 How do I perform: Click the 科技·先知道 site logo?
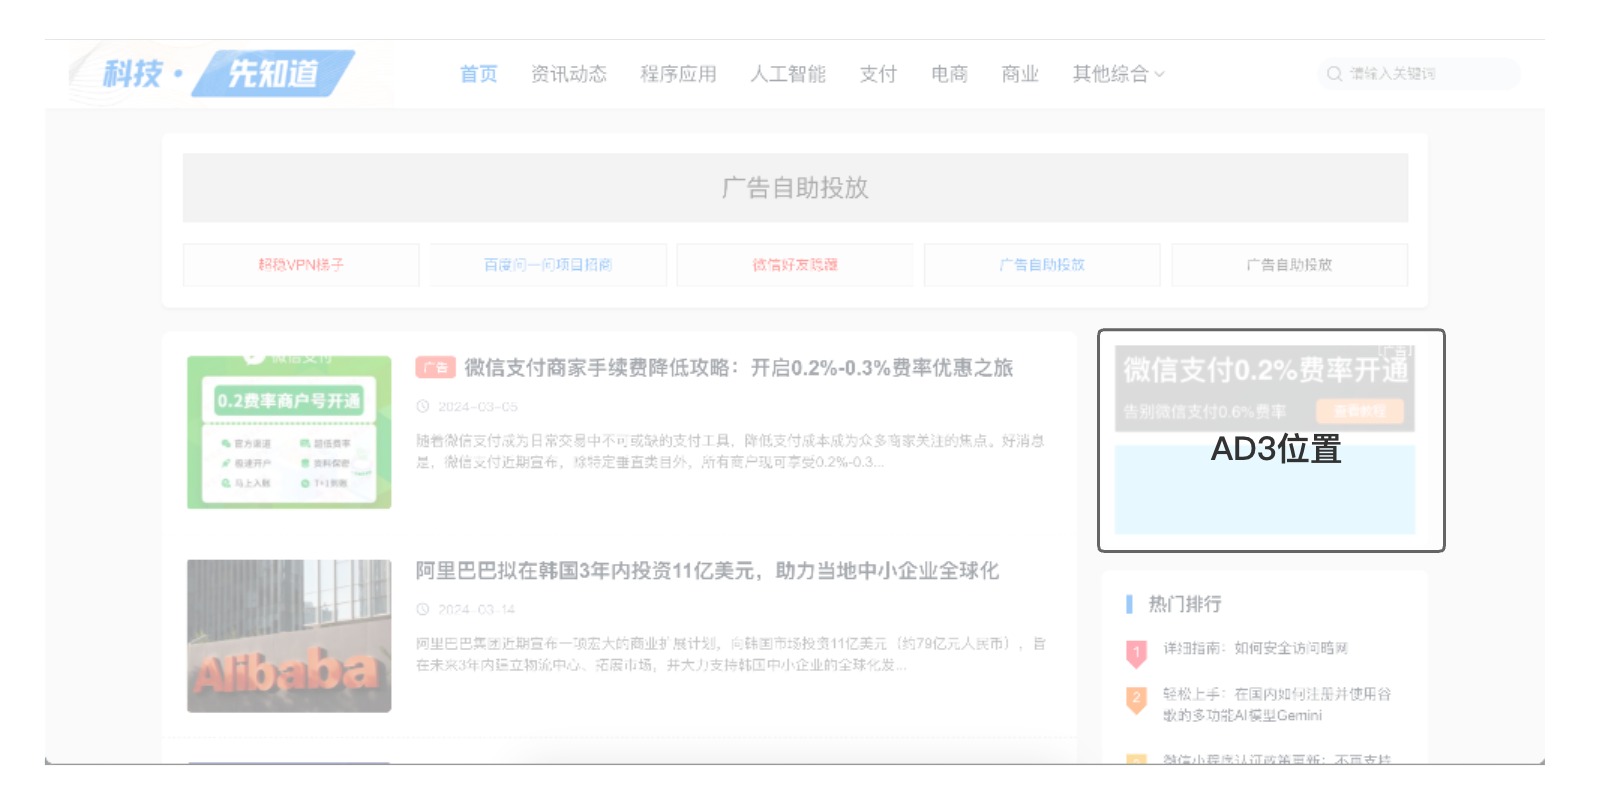[x=228, y=73]
